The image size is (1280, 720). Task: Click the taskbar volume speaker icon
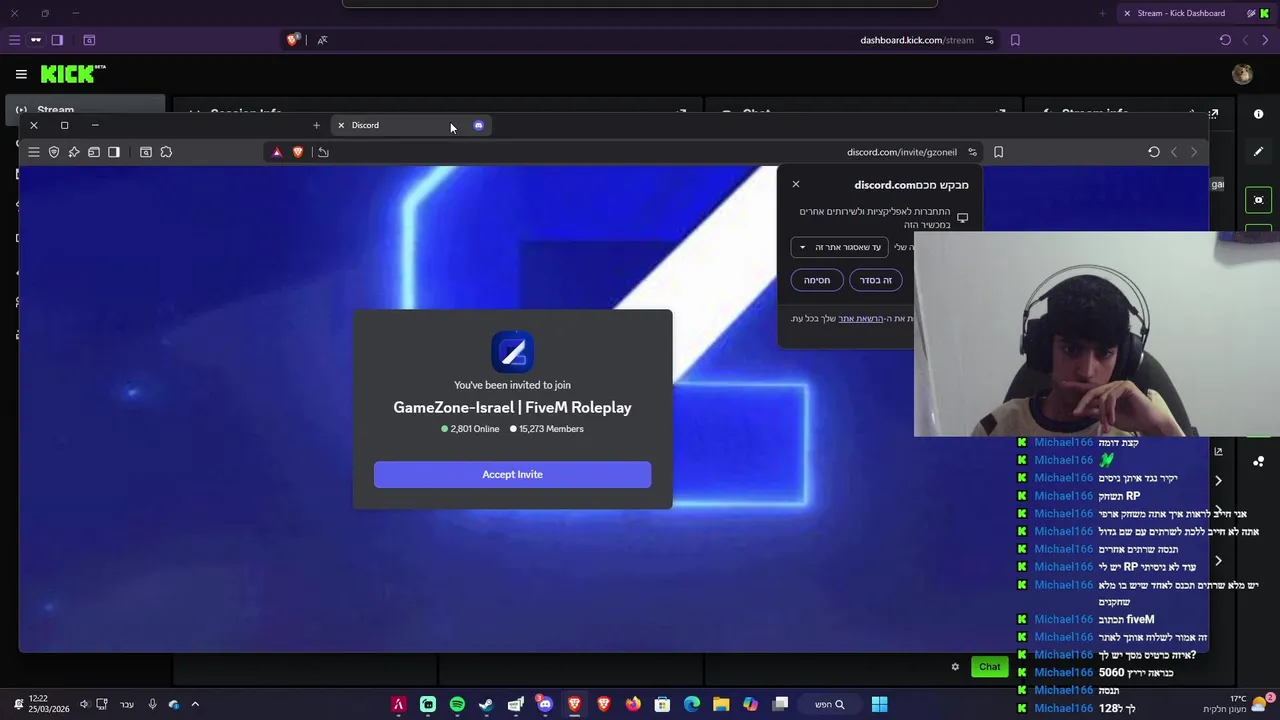pos(84,704)
